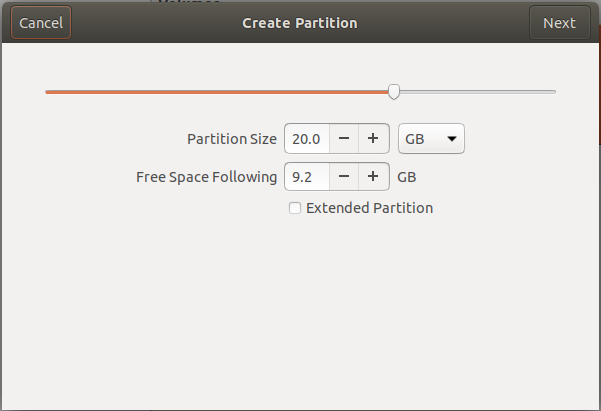
Task: Click the Create Partition title text
Action: pyautogui.click(x=300, y=23)
